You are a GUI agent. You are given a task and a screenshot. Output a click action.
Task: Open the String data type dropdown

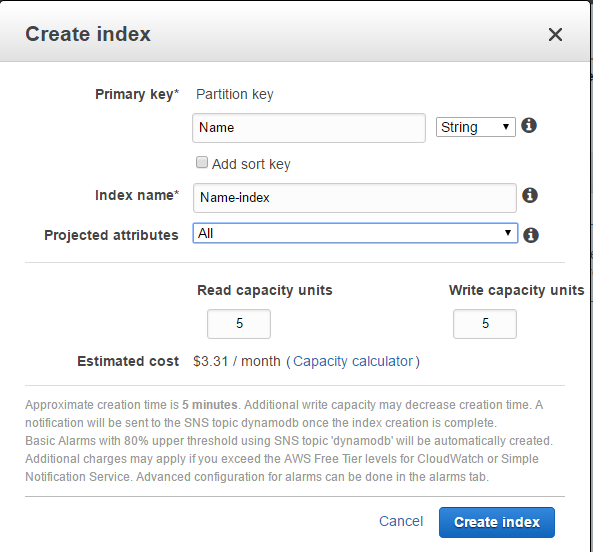tap(476, 127)
